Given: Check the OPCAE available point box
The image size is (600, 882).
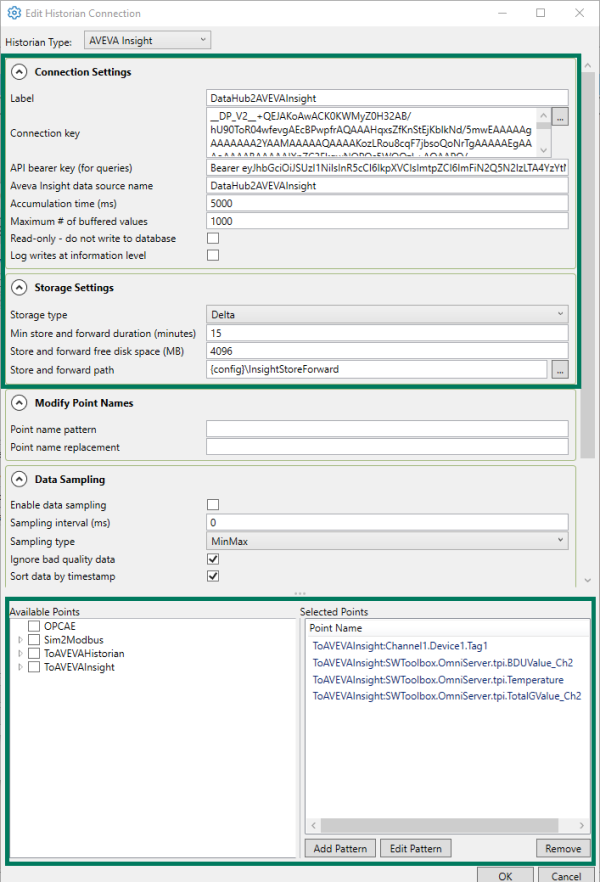Looking at the screenshot, I should [34, 625].
